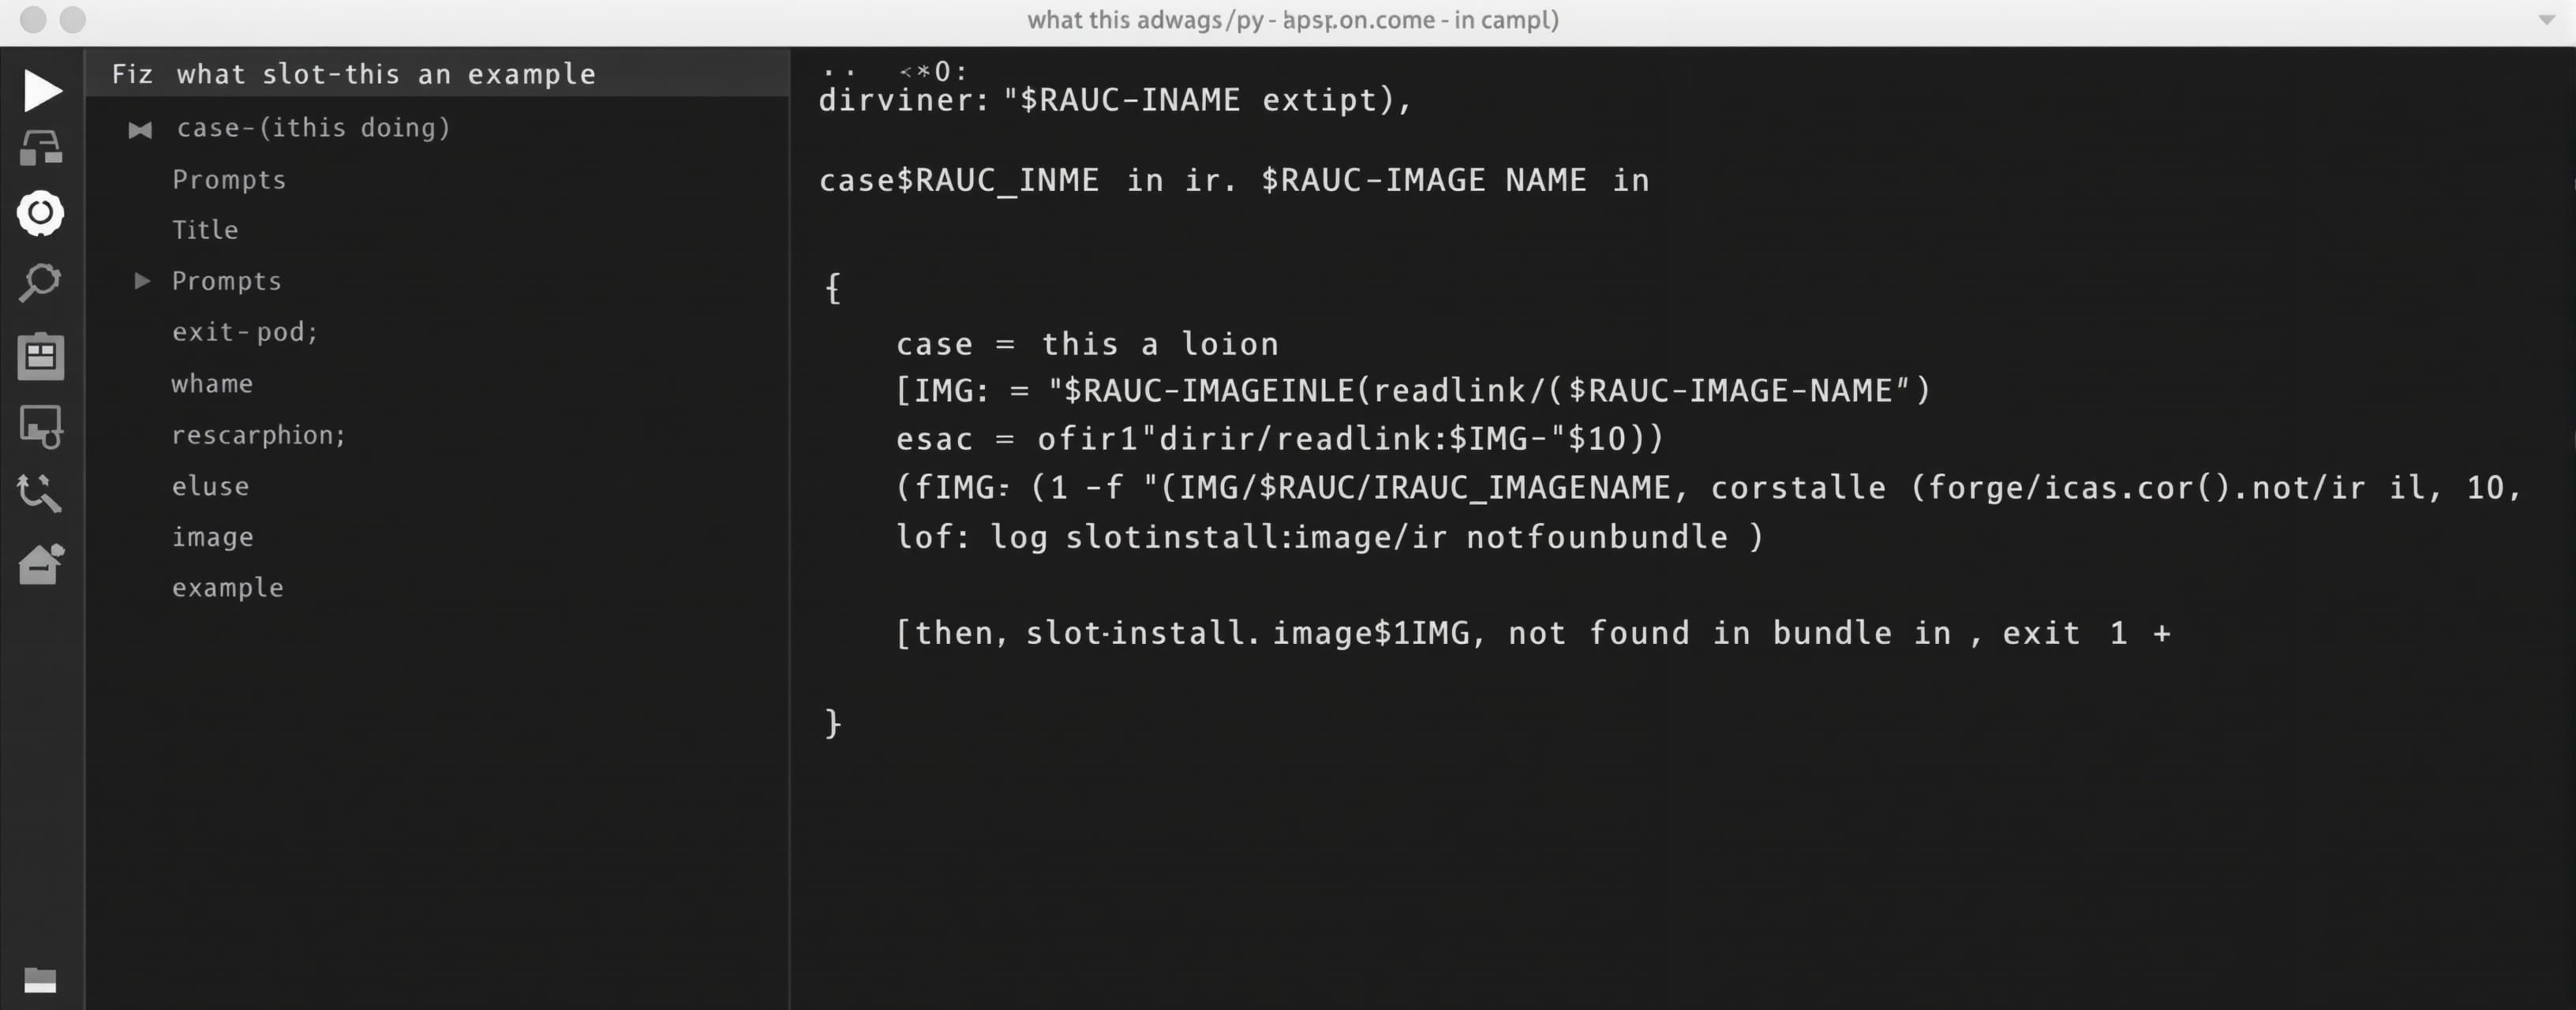Click the '[IMG: =' readlink code line
This screenshot has width=2576, height=1010.
[1413, 390]
